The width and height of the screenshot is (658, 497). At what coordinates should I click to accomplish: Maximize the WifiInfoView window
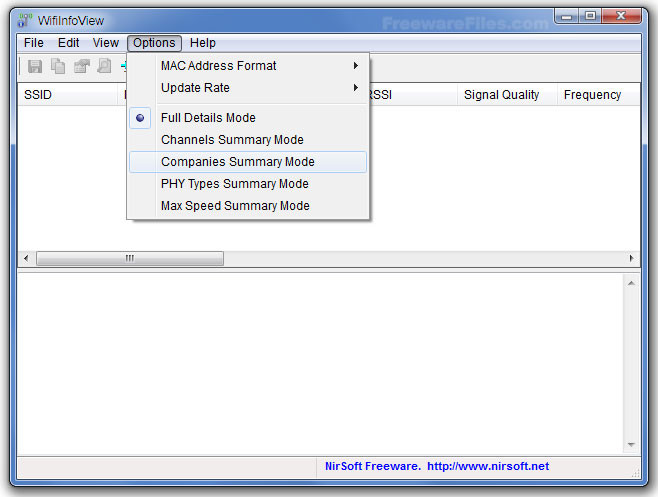click(590, 16)
